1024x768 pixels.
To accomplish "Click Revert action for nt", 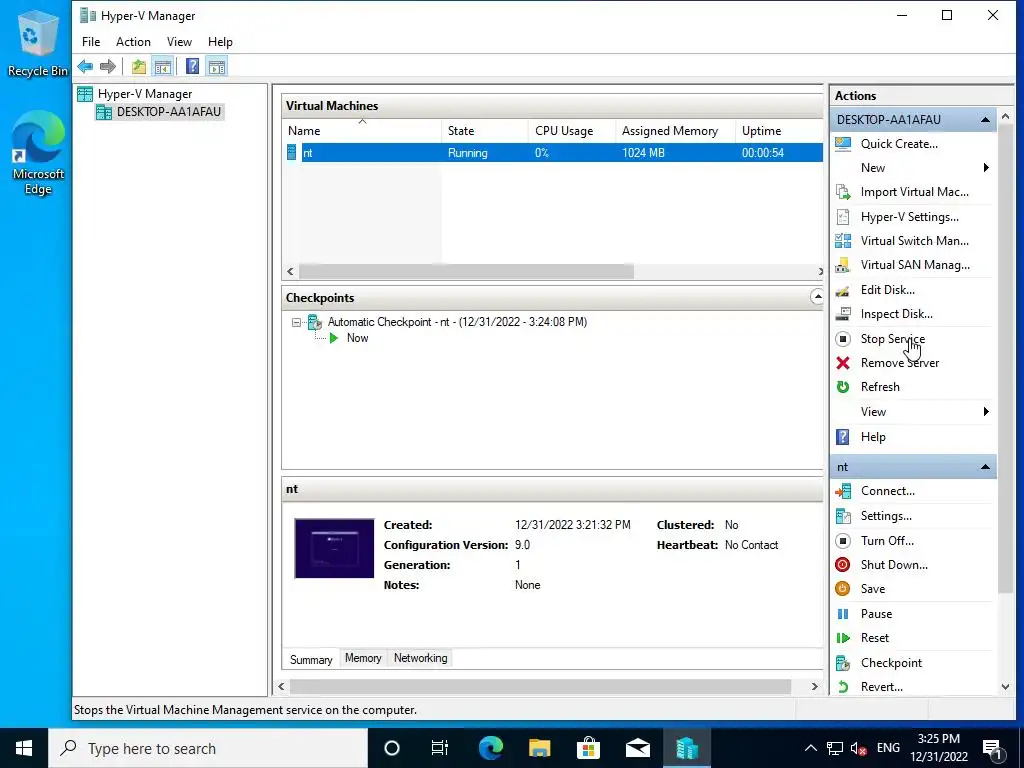I will tap(882, 687).
